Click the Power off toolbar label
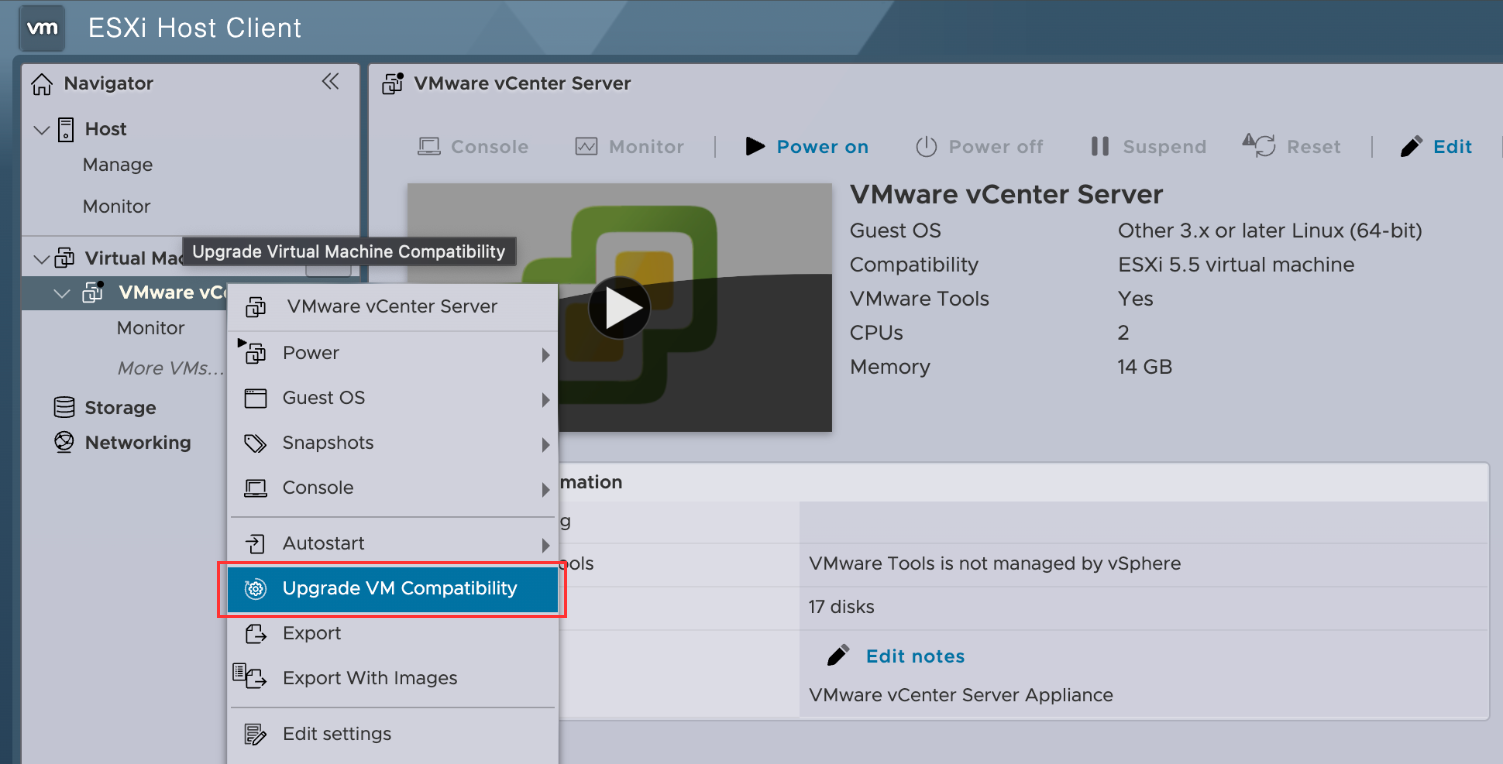The height and width of the screenshot is (764, 1503). pyautogui.click(x=996, y=146)
